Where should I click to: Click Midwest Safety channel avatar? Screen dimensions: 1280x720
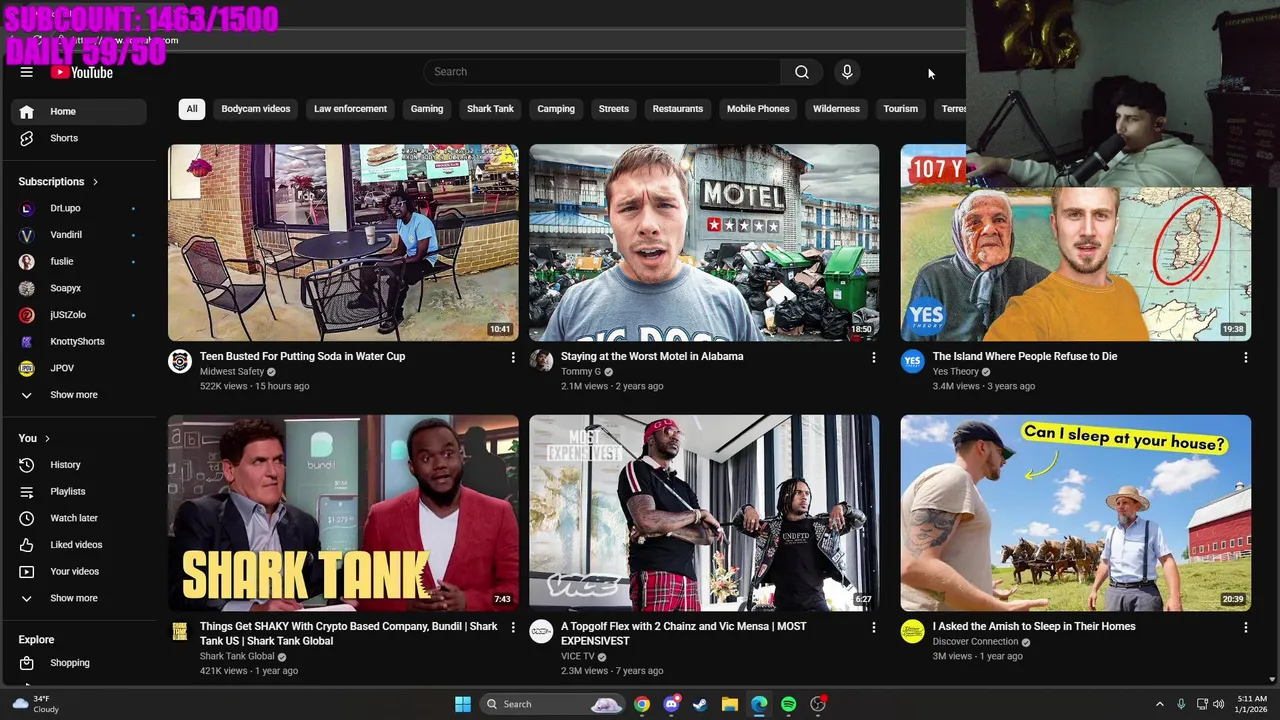[x=180, y=361]
